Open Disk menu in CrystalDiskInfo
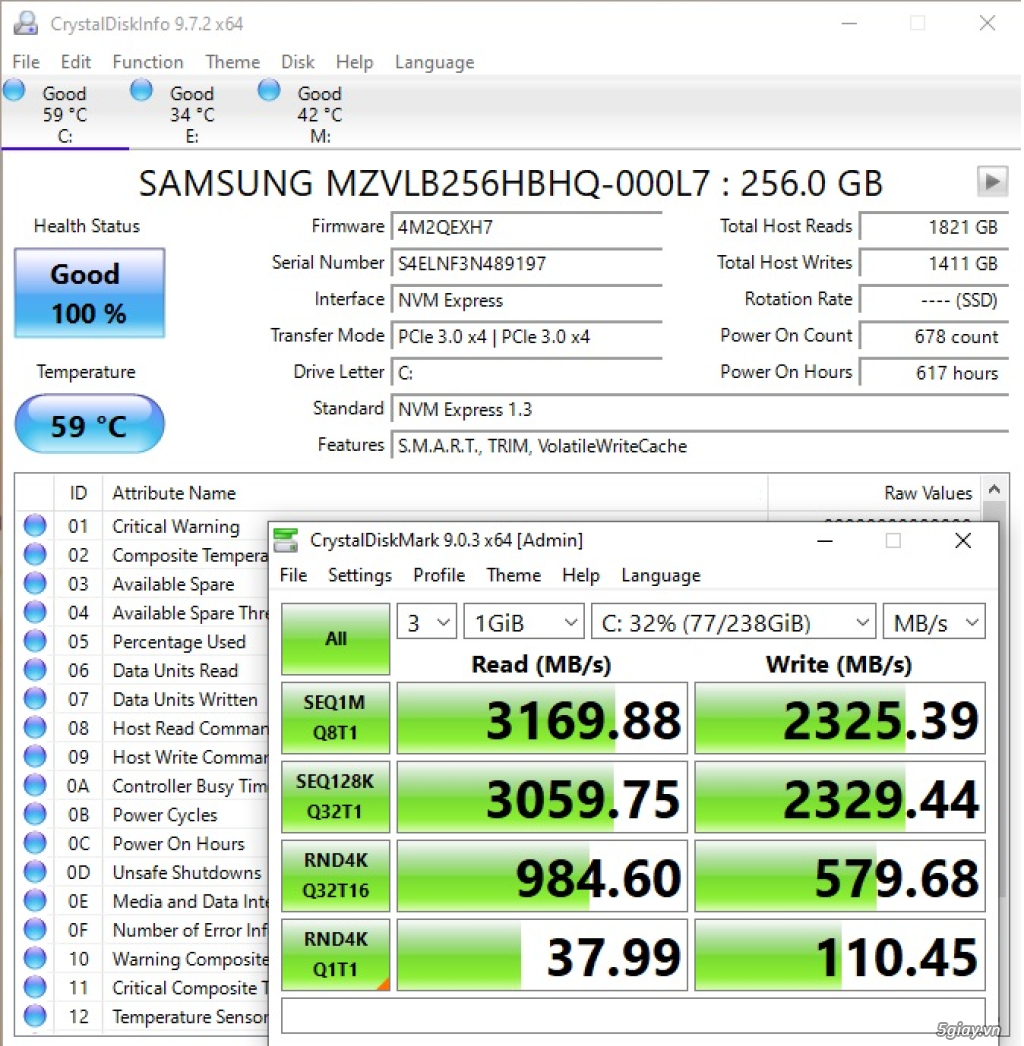 (298, 62)
